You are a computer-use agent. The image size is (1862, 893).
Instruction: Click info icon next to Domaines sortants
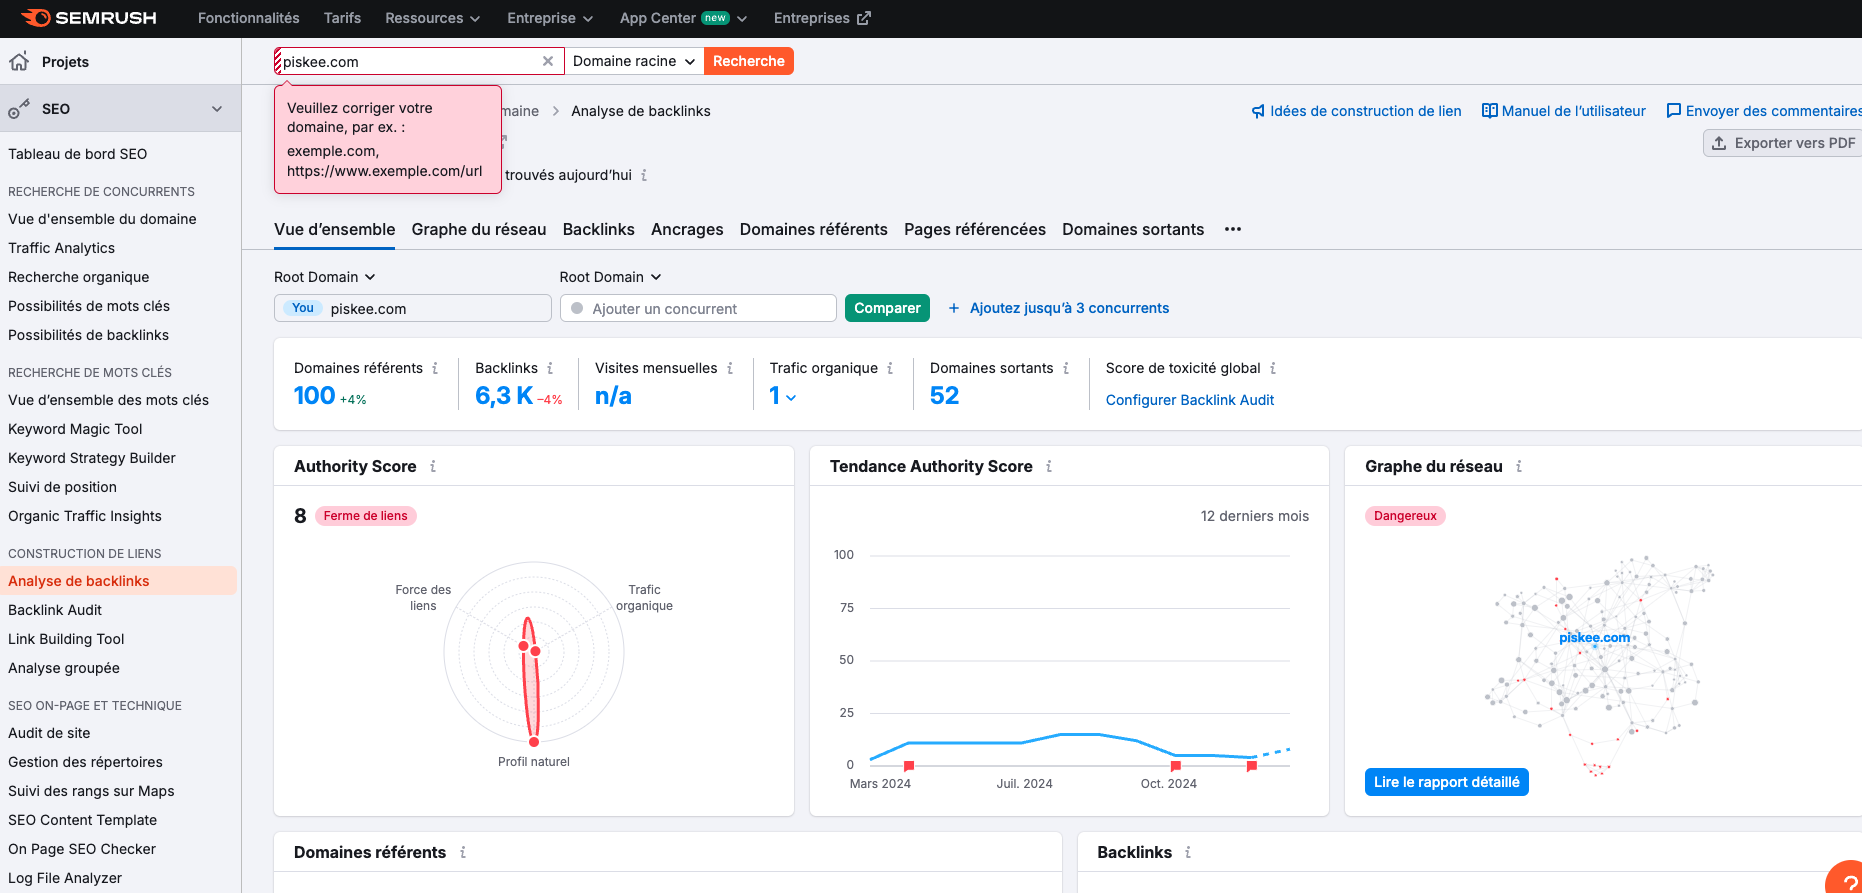tap(1066, 368)
